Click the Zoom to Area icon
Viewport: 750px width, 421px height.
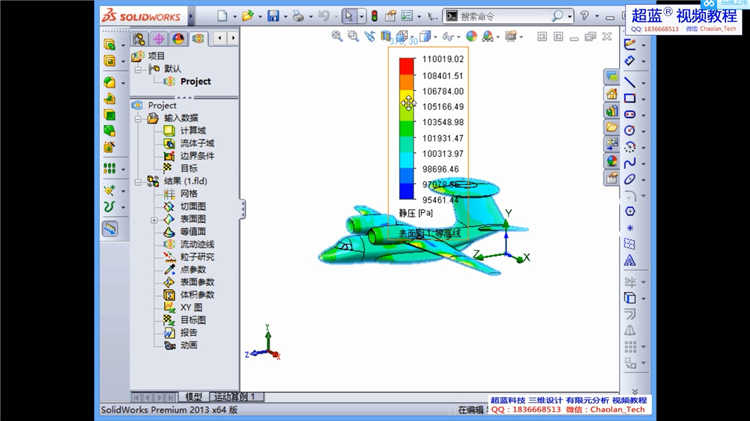click(x=353, y=36)
